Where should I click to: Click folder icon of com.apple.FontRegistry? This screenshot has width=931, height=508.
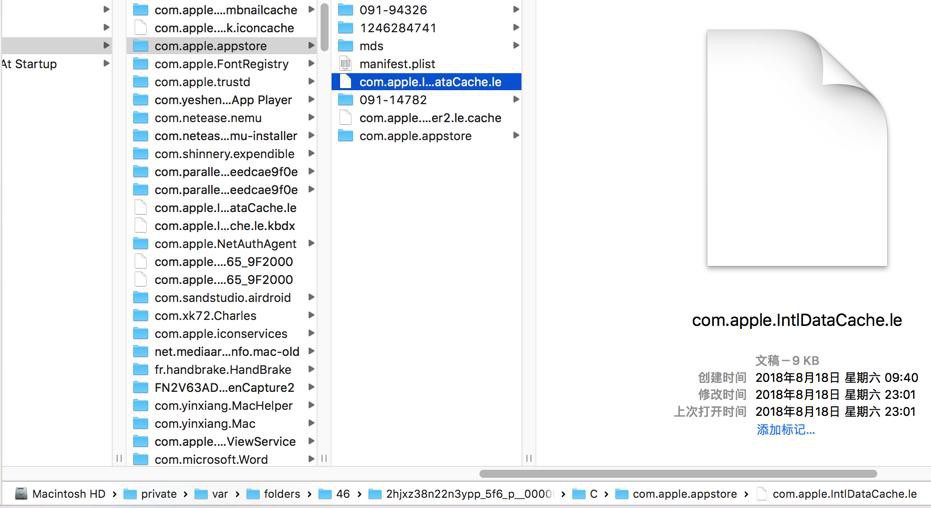coord(141,64)
